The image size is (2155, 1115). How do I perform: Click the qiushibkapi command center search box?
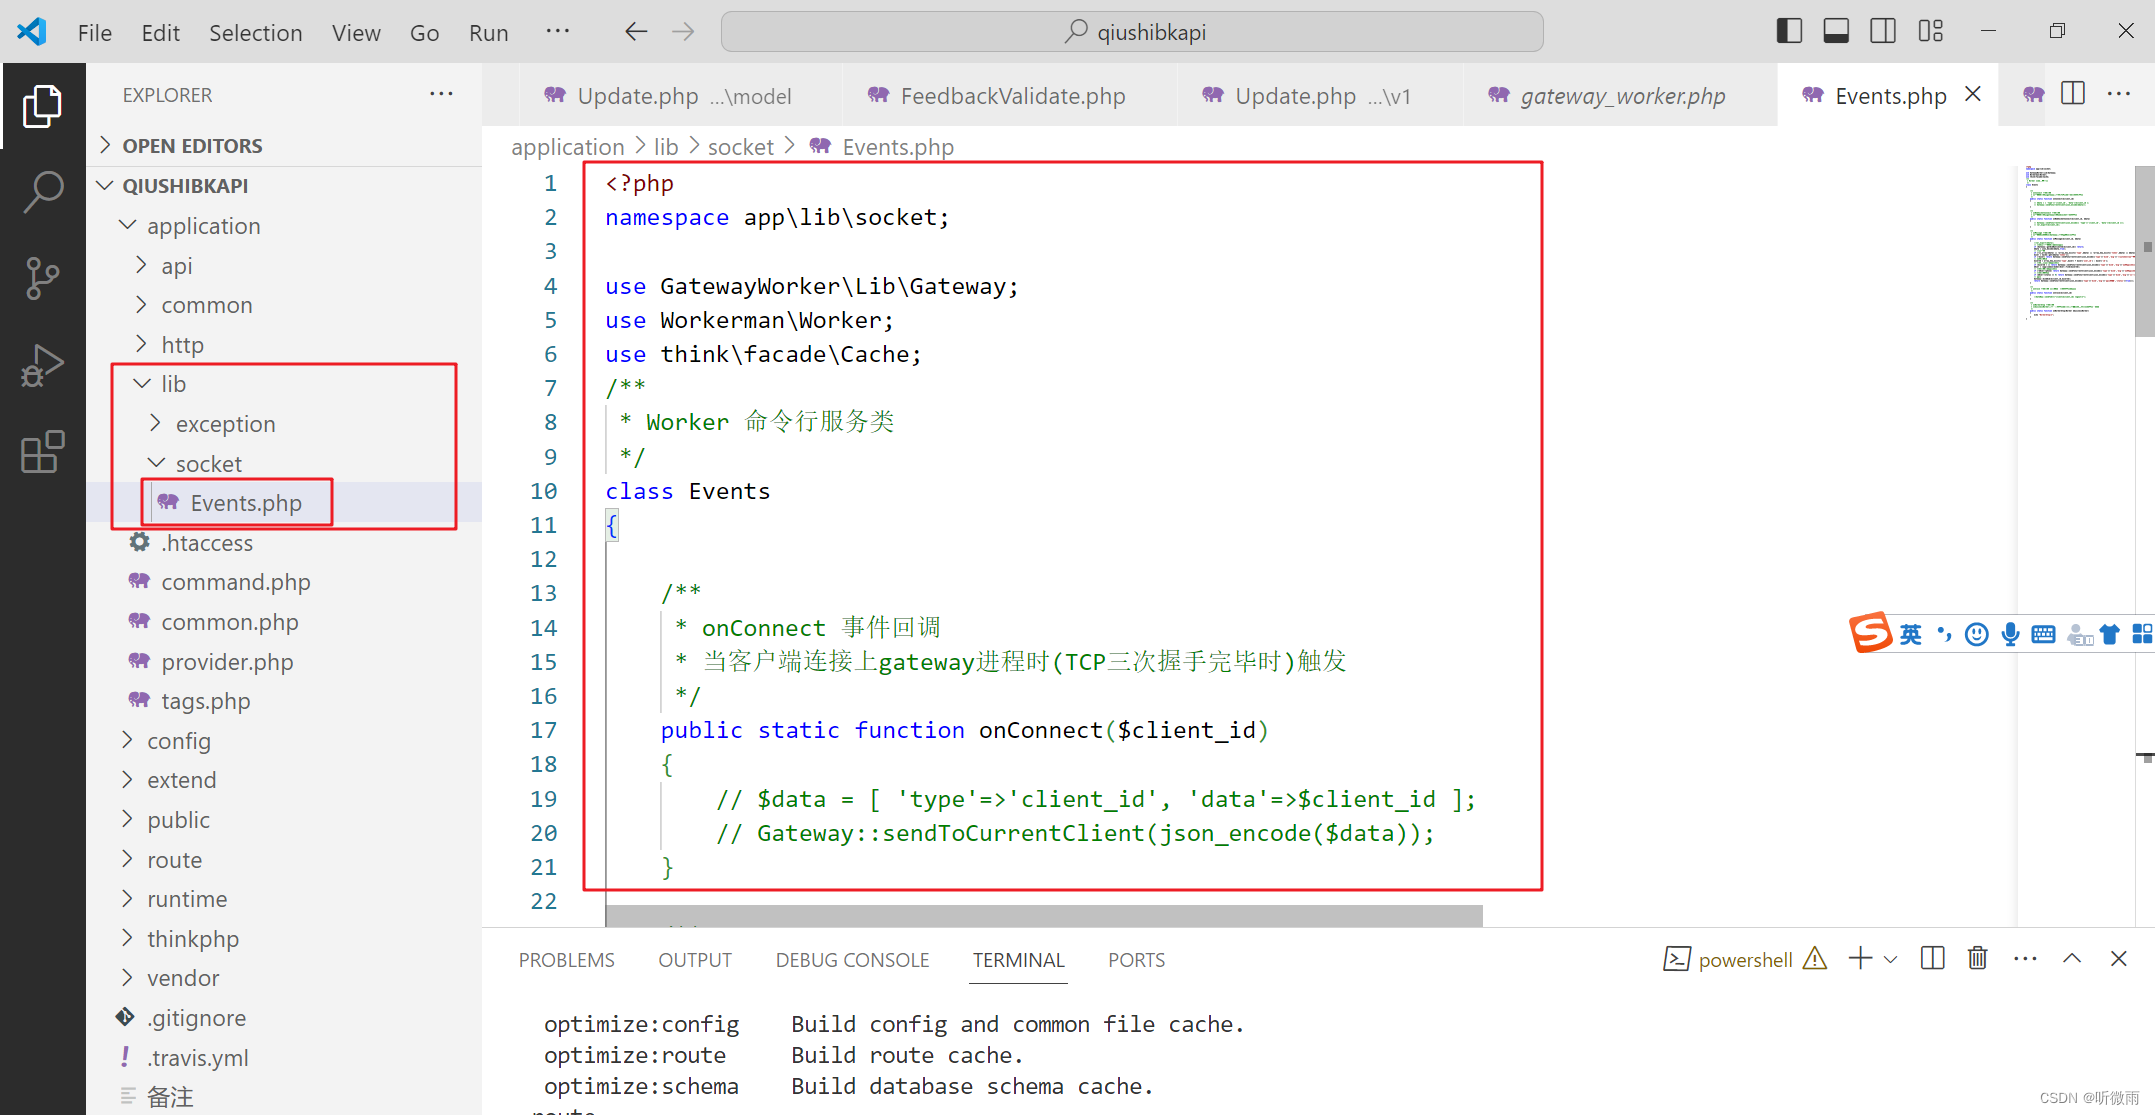(1131, 32)
